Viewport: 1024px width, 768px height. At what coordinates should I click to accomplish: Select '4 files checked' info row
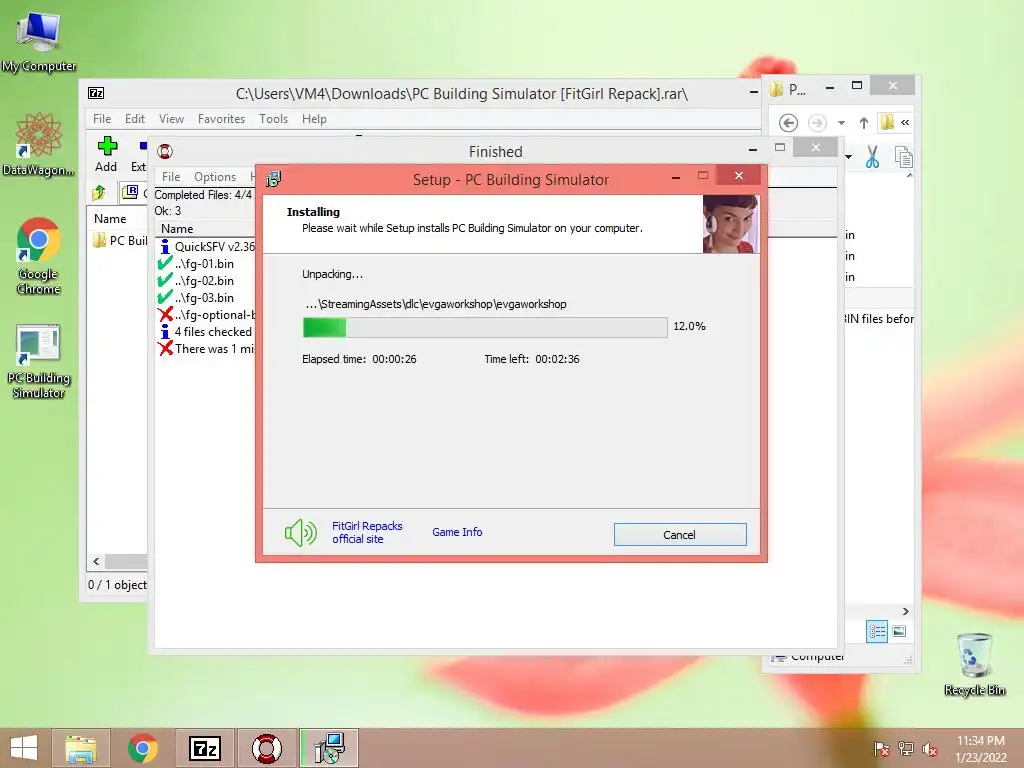pyautogui.click(x=206, y=332)
